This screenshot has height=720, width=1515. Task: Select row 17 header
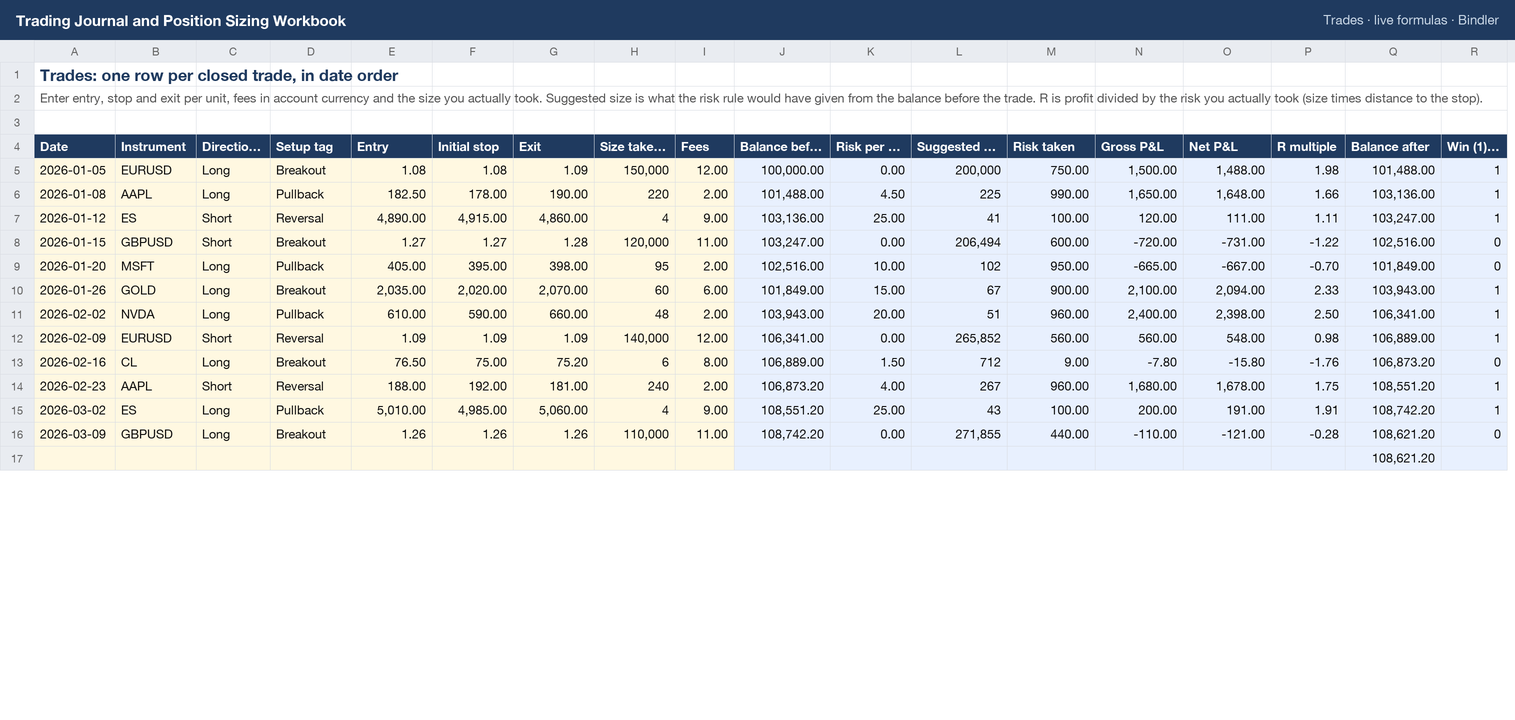tap(17, 458)
